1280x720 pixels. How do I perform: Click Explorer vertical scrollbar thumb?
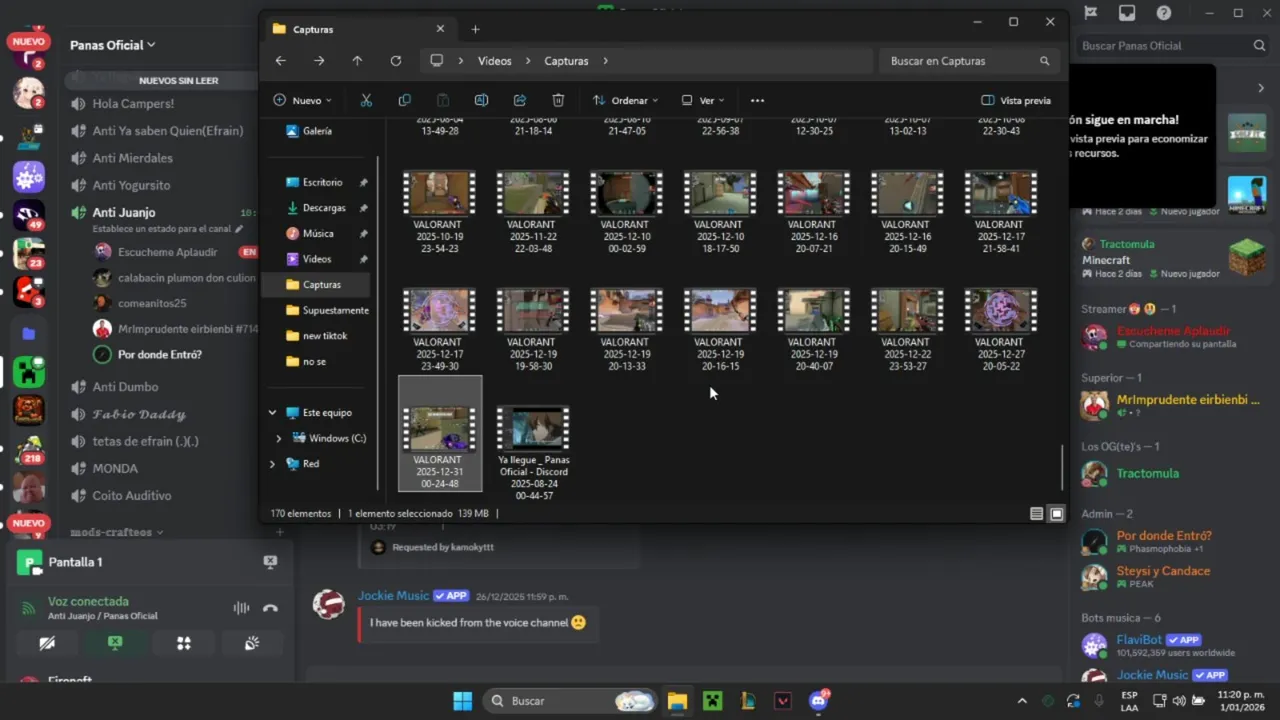(1061, 467)
